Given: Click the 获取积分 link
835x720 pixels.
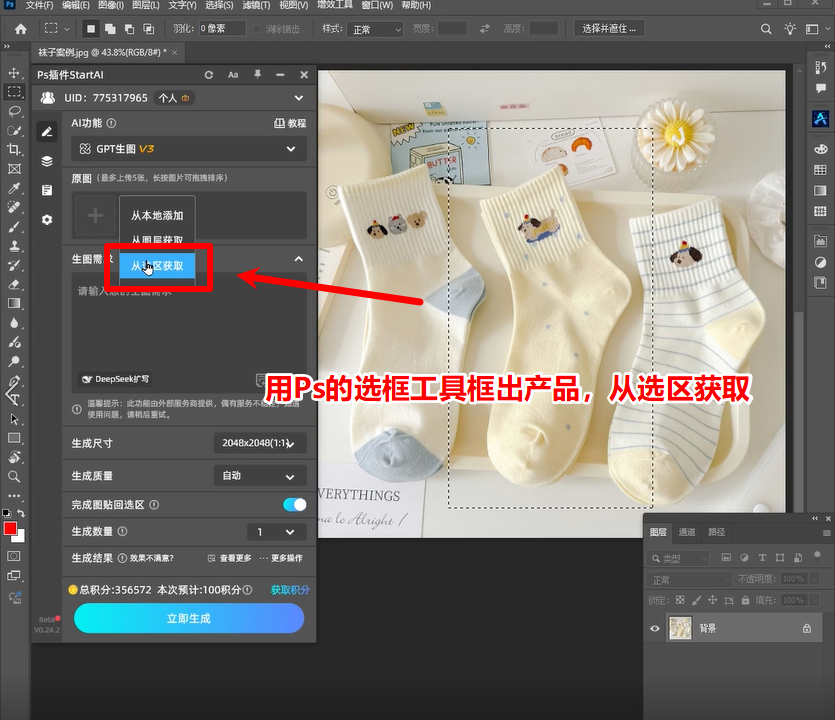Looking at the screenshot, I should [290, 590].
